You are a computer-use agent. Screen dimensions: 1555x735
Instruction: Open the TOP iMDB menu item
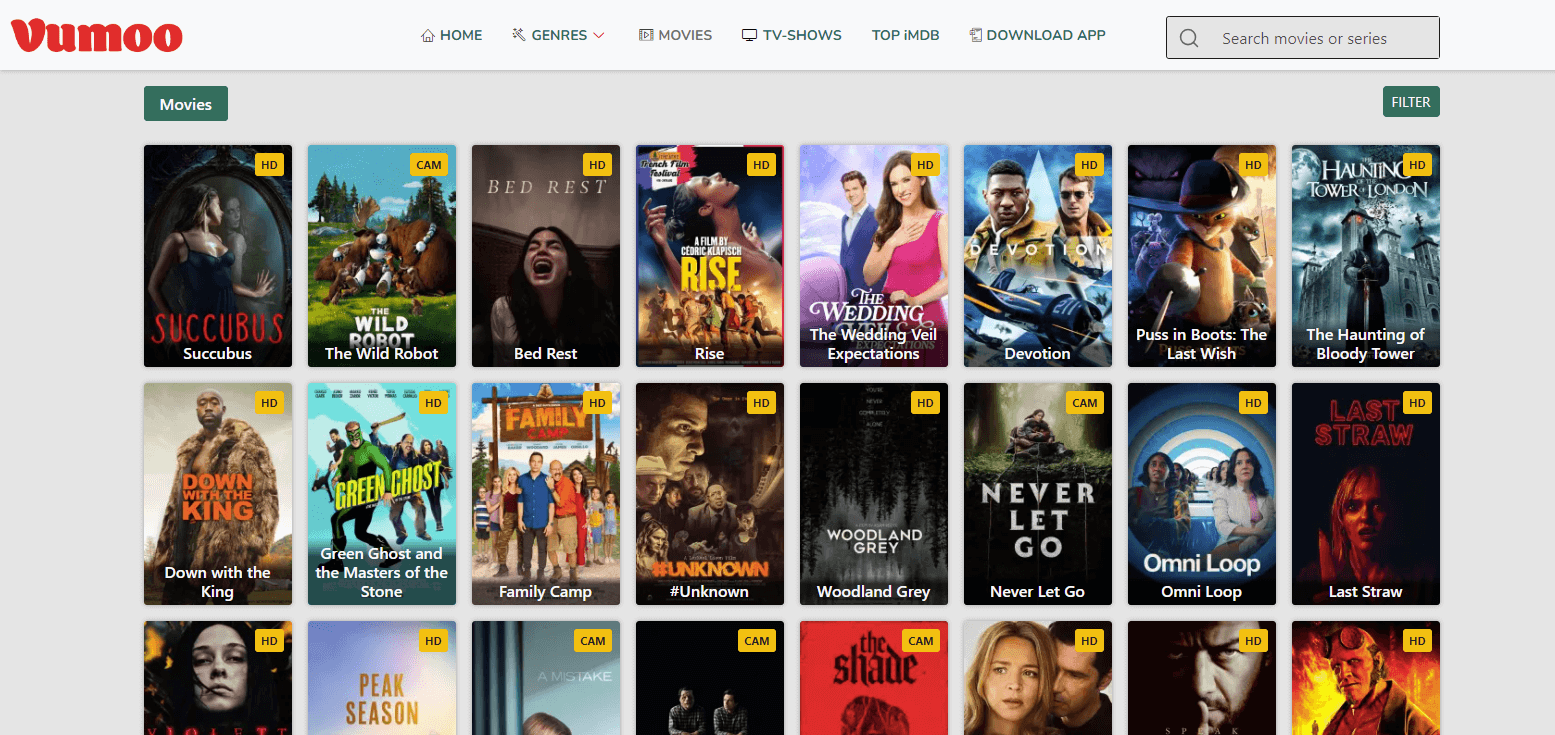pyautogui.click(x=905, y=35)
